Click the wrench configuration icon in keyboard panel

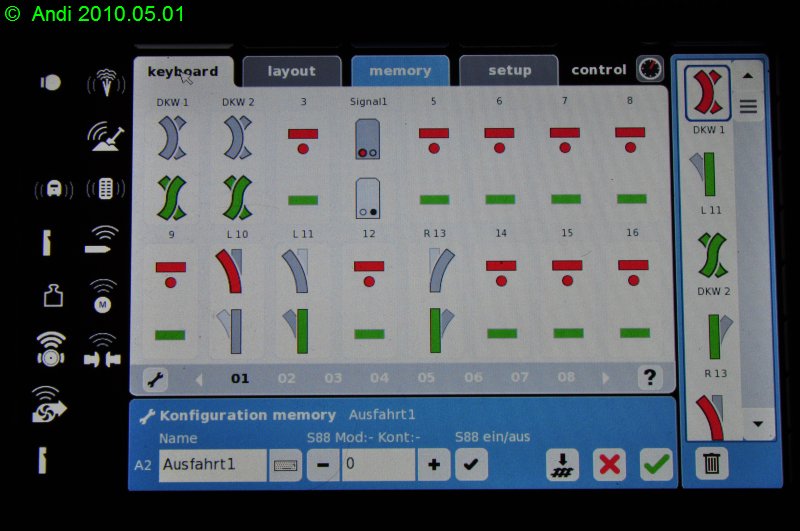(155, 379)
